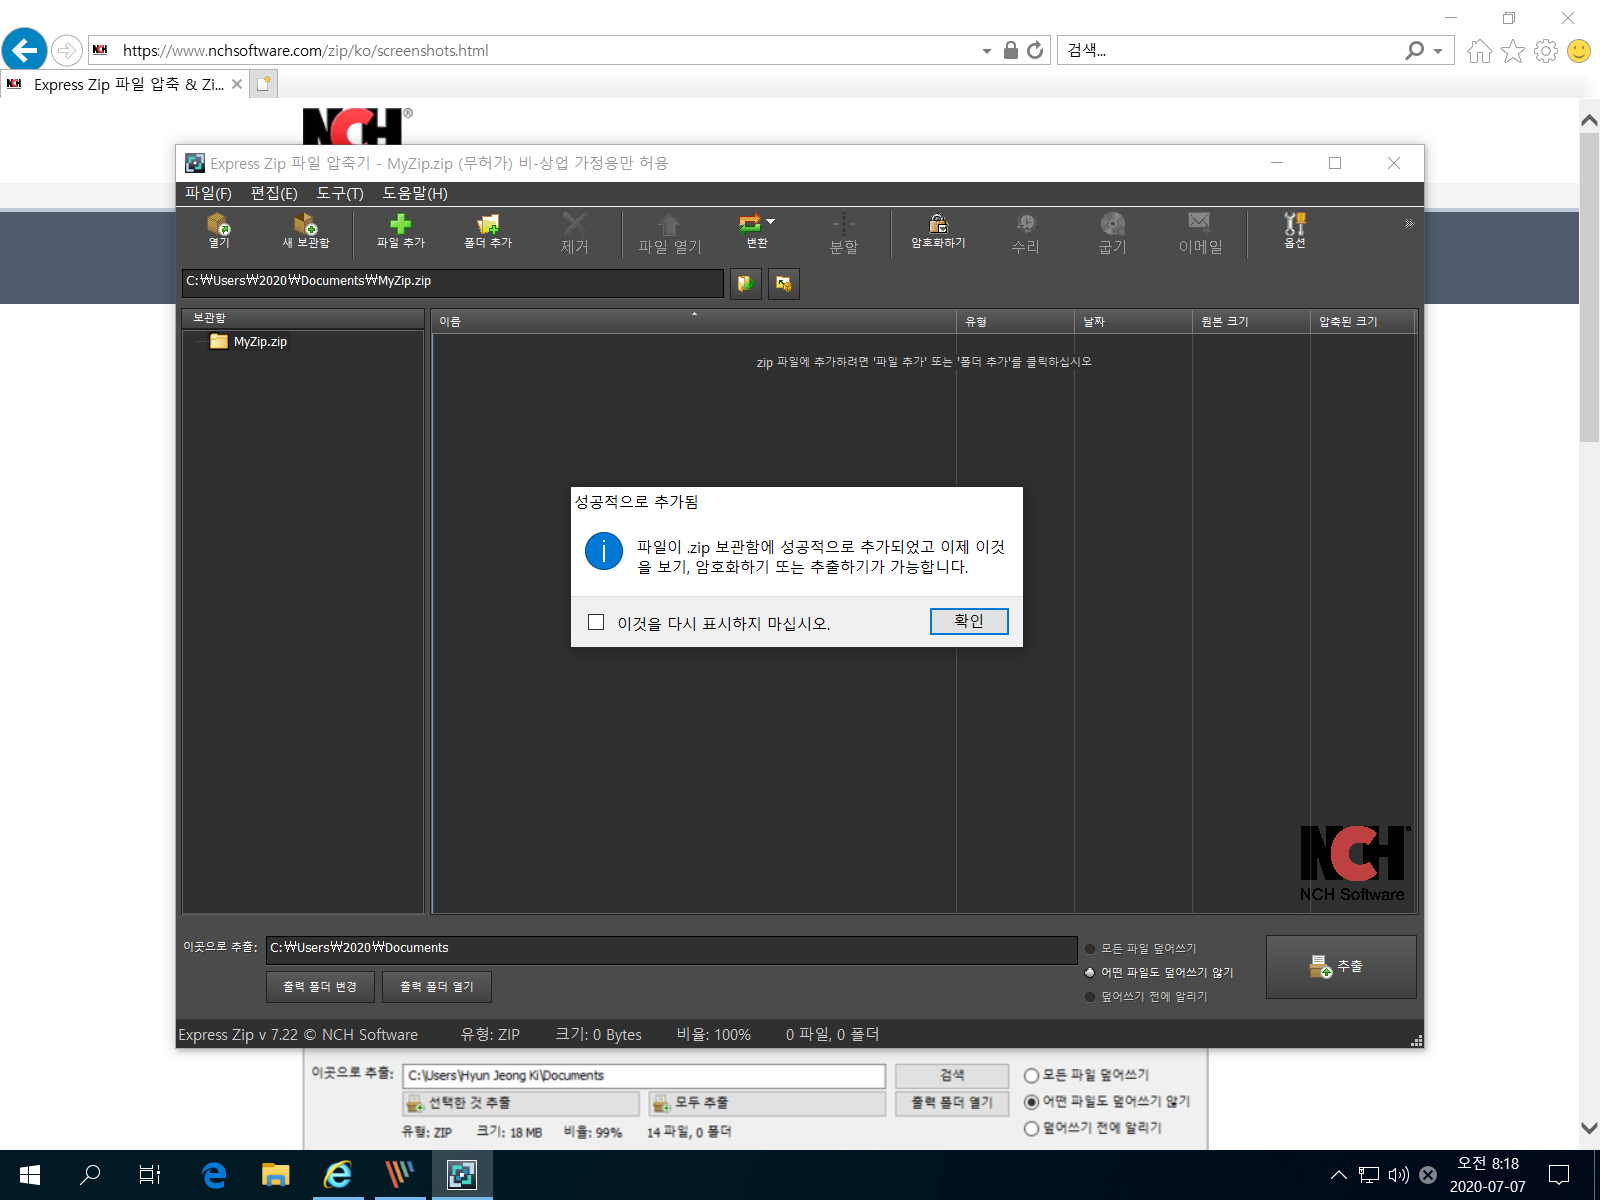1600x1200 pixels.
Task: Click the browser back arrow button
Action: click(x=25, y=50)
